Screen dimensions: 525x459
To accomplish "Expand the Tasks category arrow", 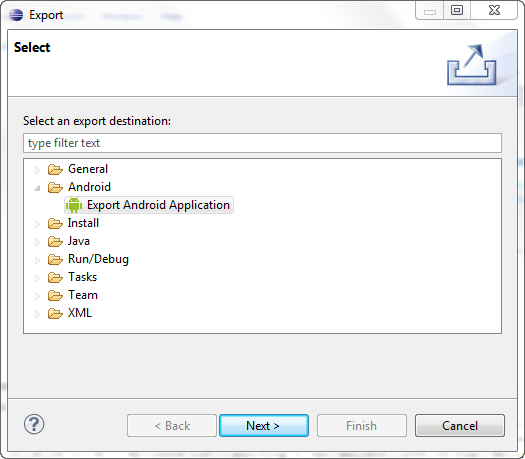I will 37,278.
